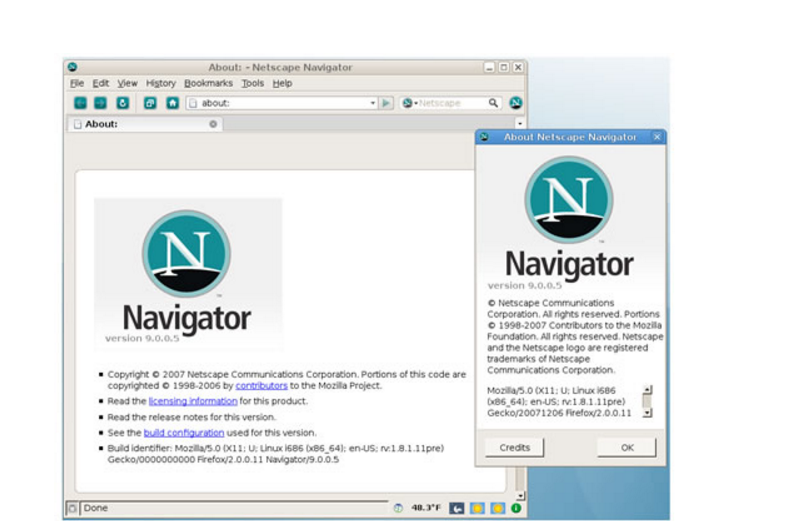This screenshot has height=527, width=790.
Task: Open the licensing information link
Action: click(x=193, y=402)
